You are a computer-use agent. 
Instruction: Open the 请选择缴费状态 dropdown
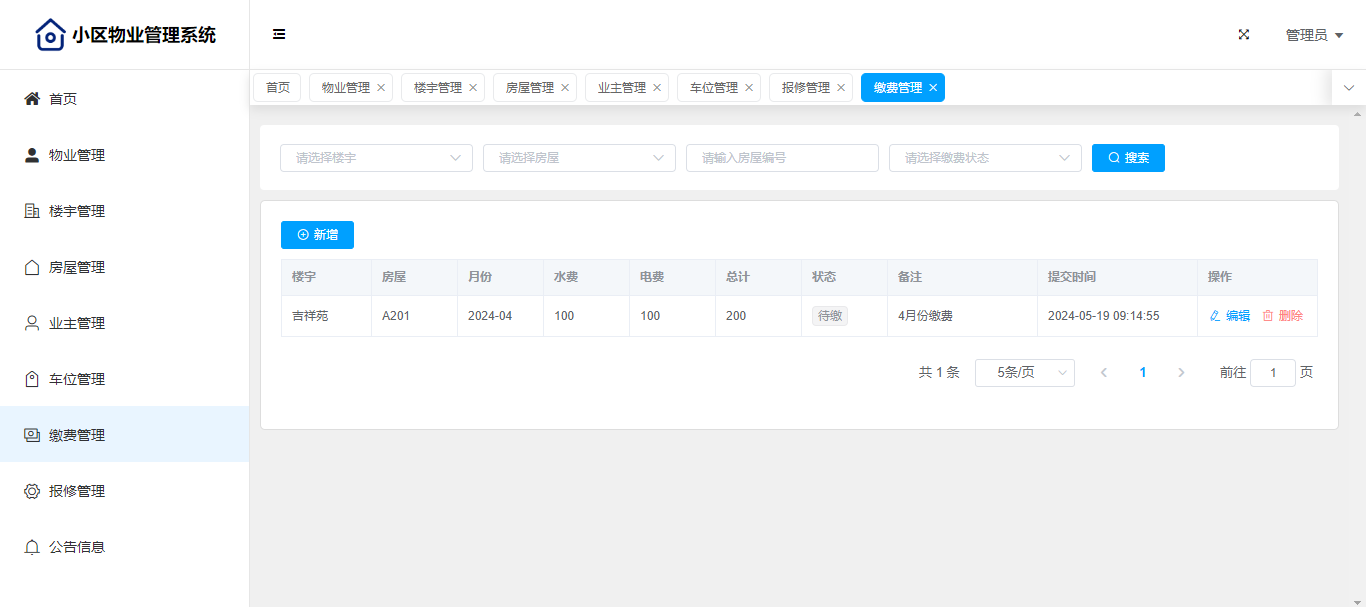pos(985,158)
